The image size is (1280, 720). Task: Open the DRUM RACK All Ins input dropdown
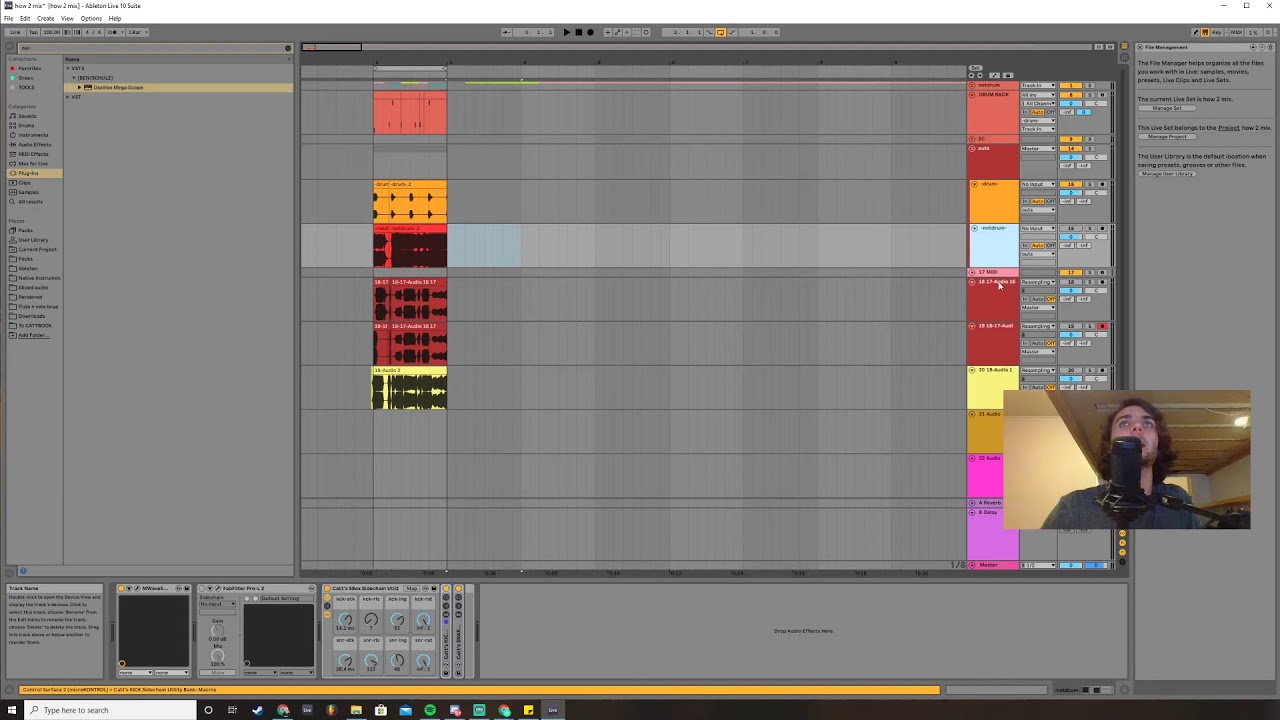click(x=1038, y=95)
